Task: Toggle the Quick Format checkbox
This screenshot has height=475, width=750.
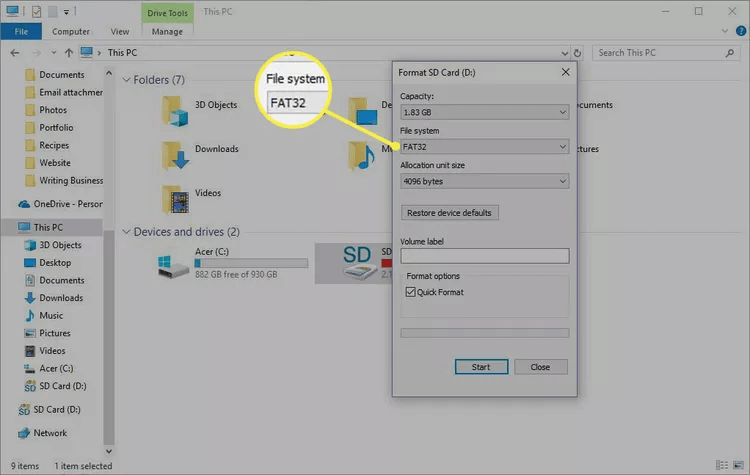Action: coord(412,292)
